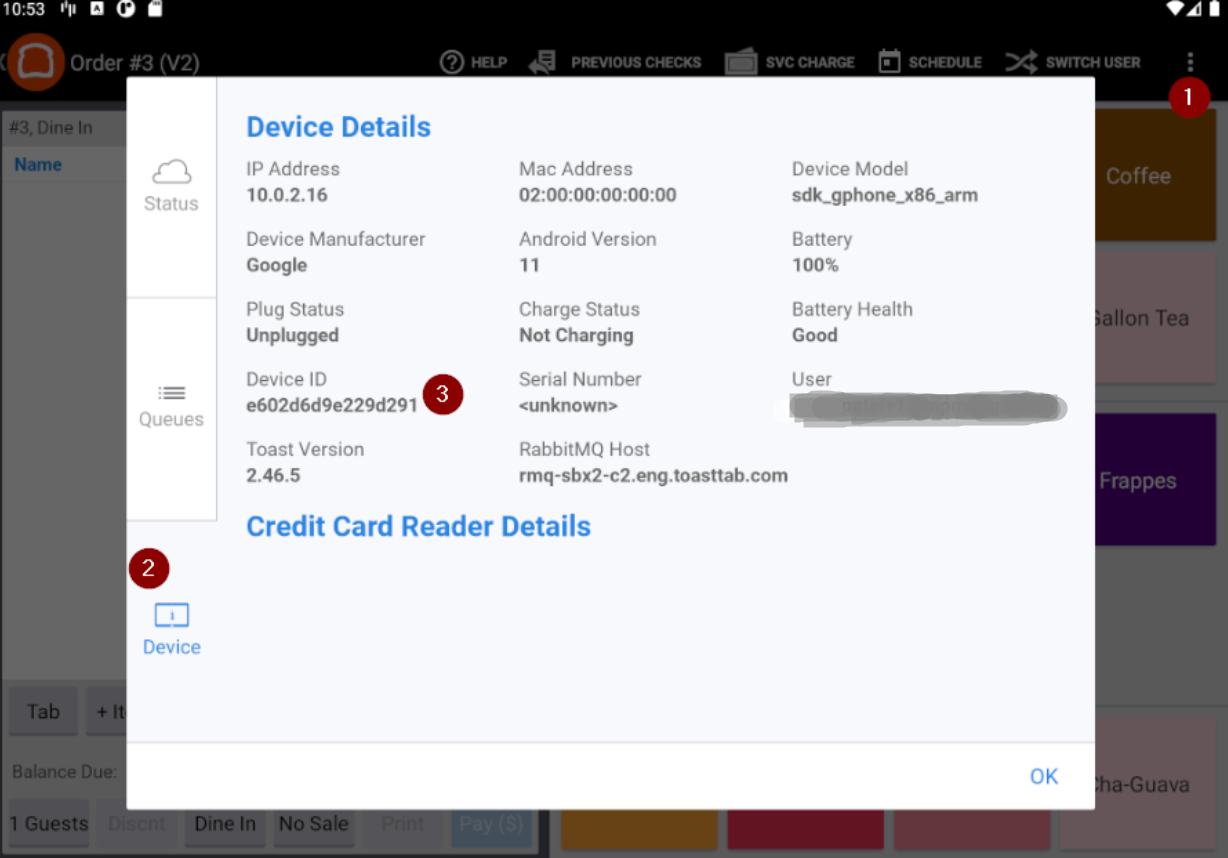Switch to the Tab view
The image size is (1228, 858).
click(x=42, y=711)
